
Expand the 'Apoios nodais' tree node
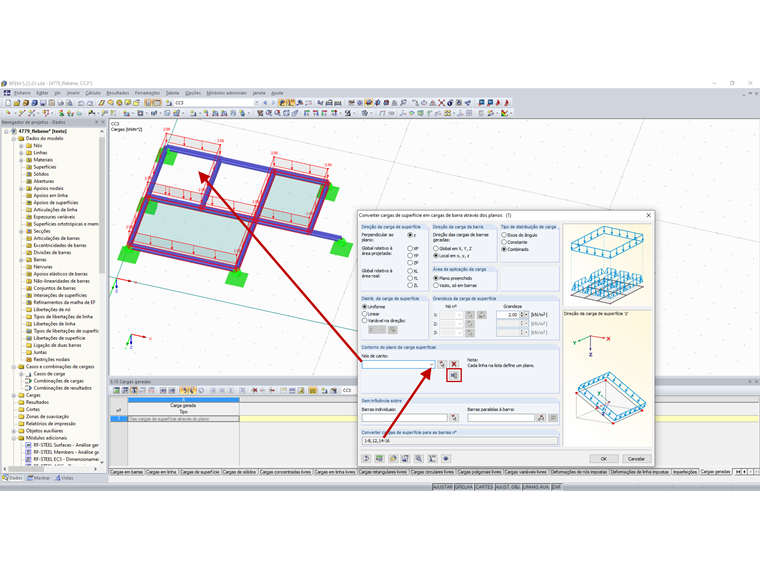tap(21, 189)
